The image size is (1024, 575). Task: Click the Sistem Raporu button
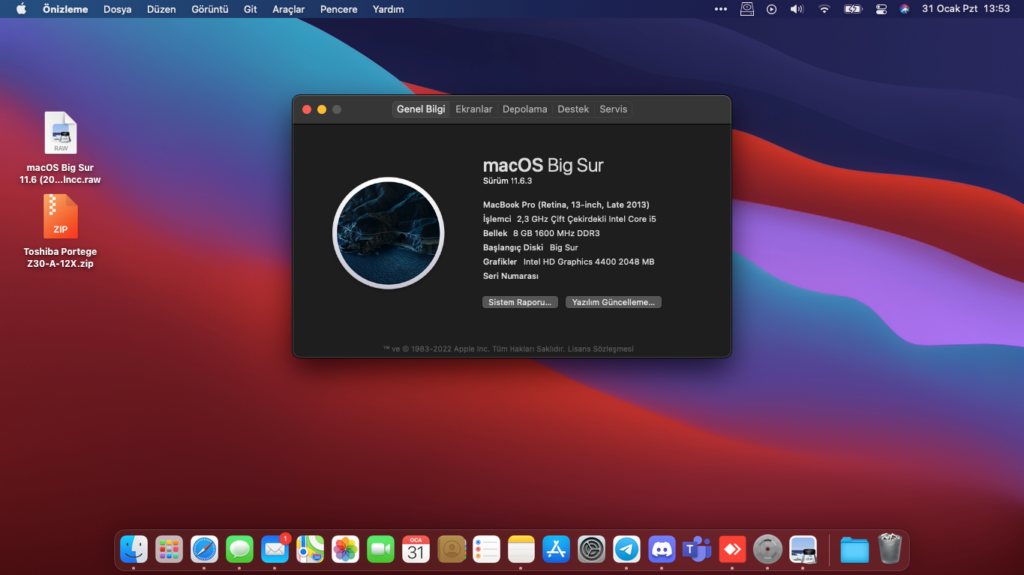point(520,302)
